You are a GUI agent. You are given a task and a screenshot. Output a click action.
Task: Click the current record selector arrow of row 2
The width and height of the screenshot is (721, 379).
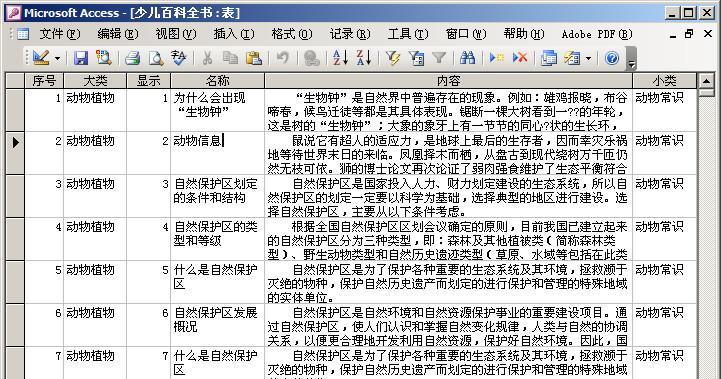coord(15,153)
